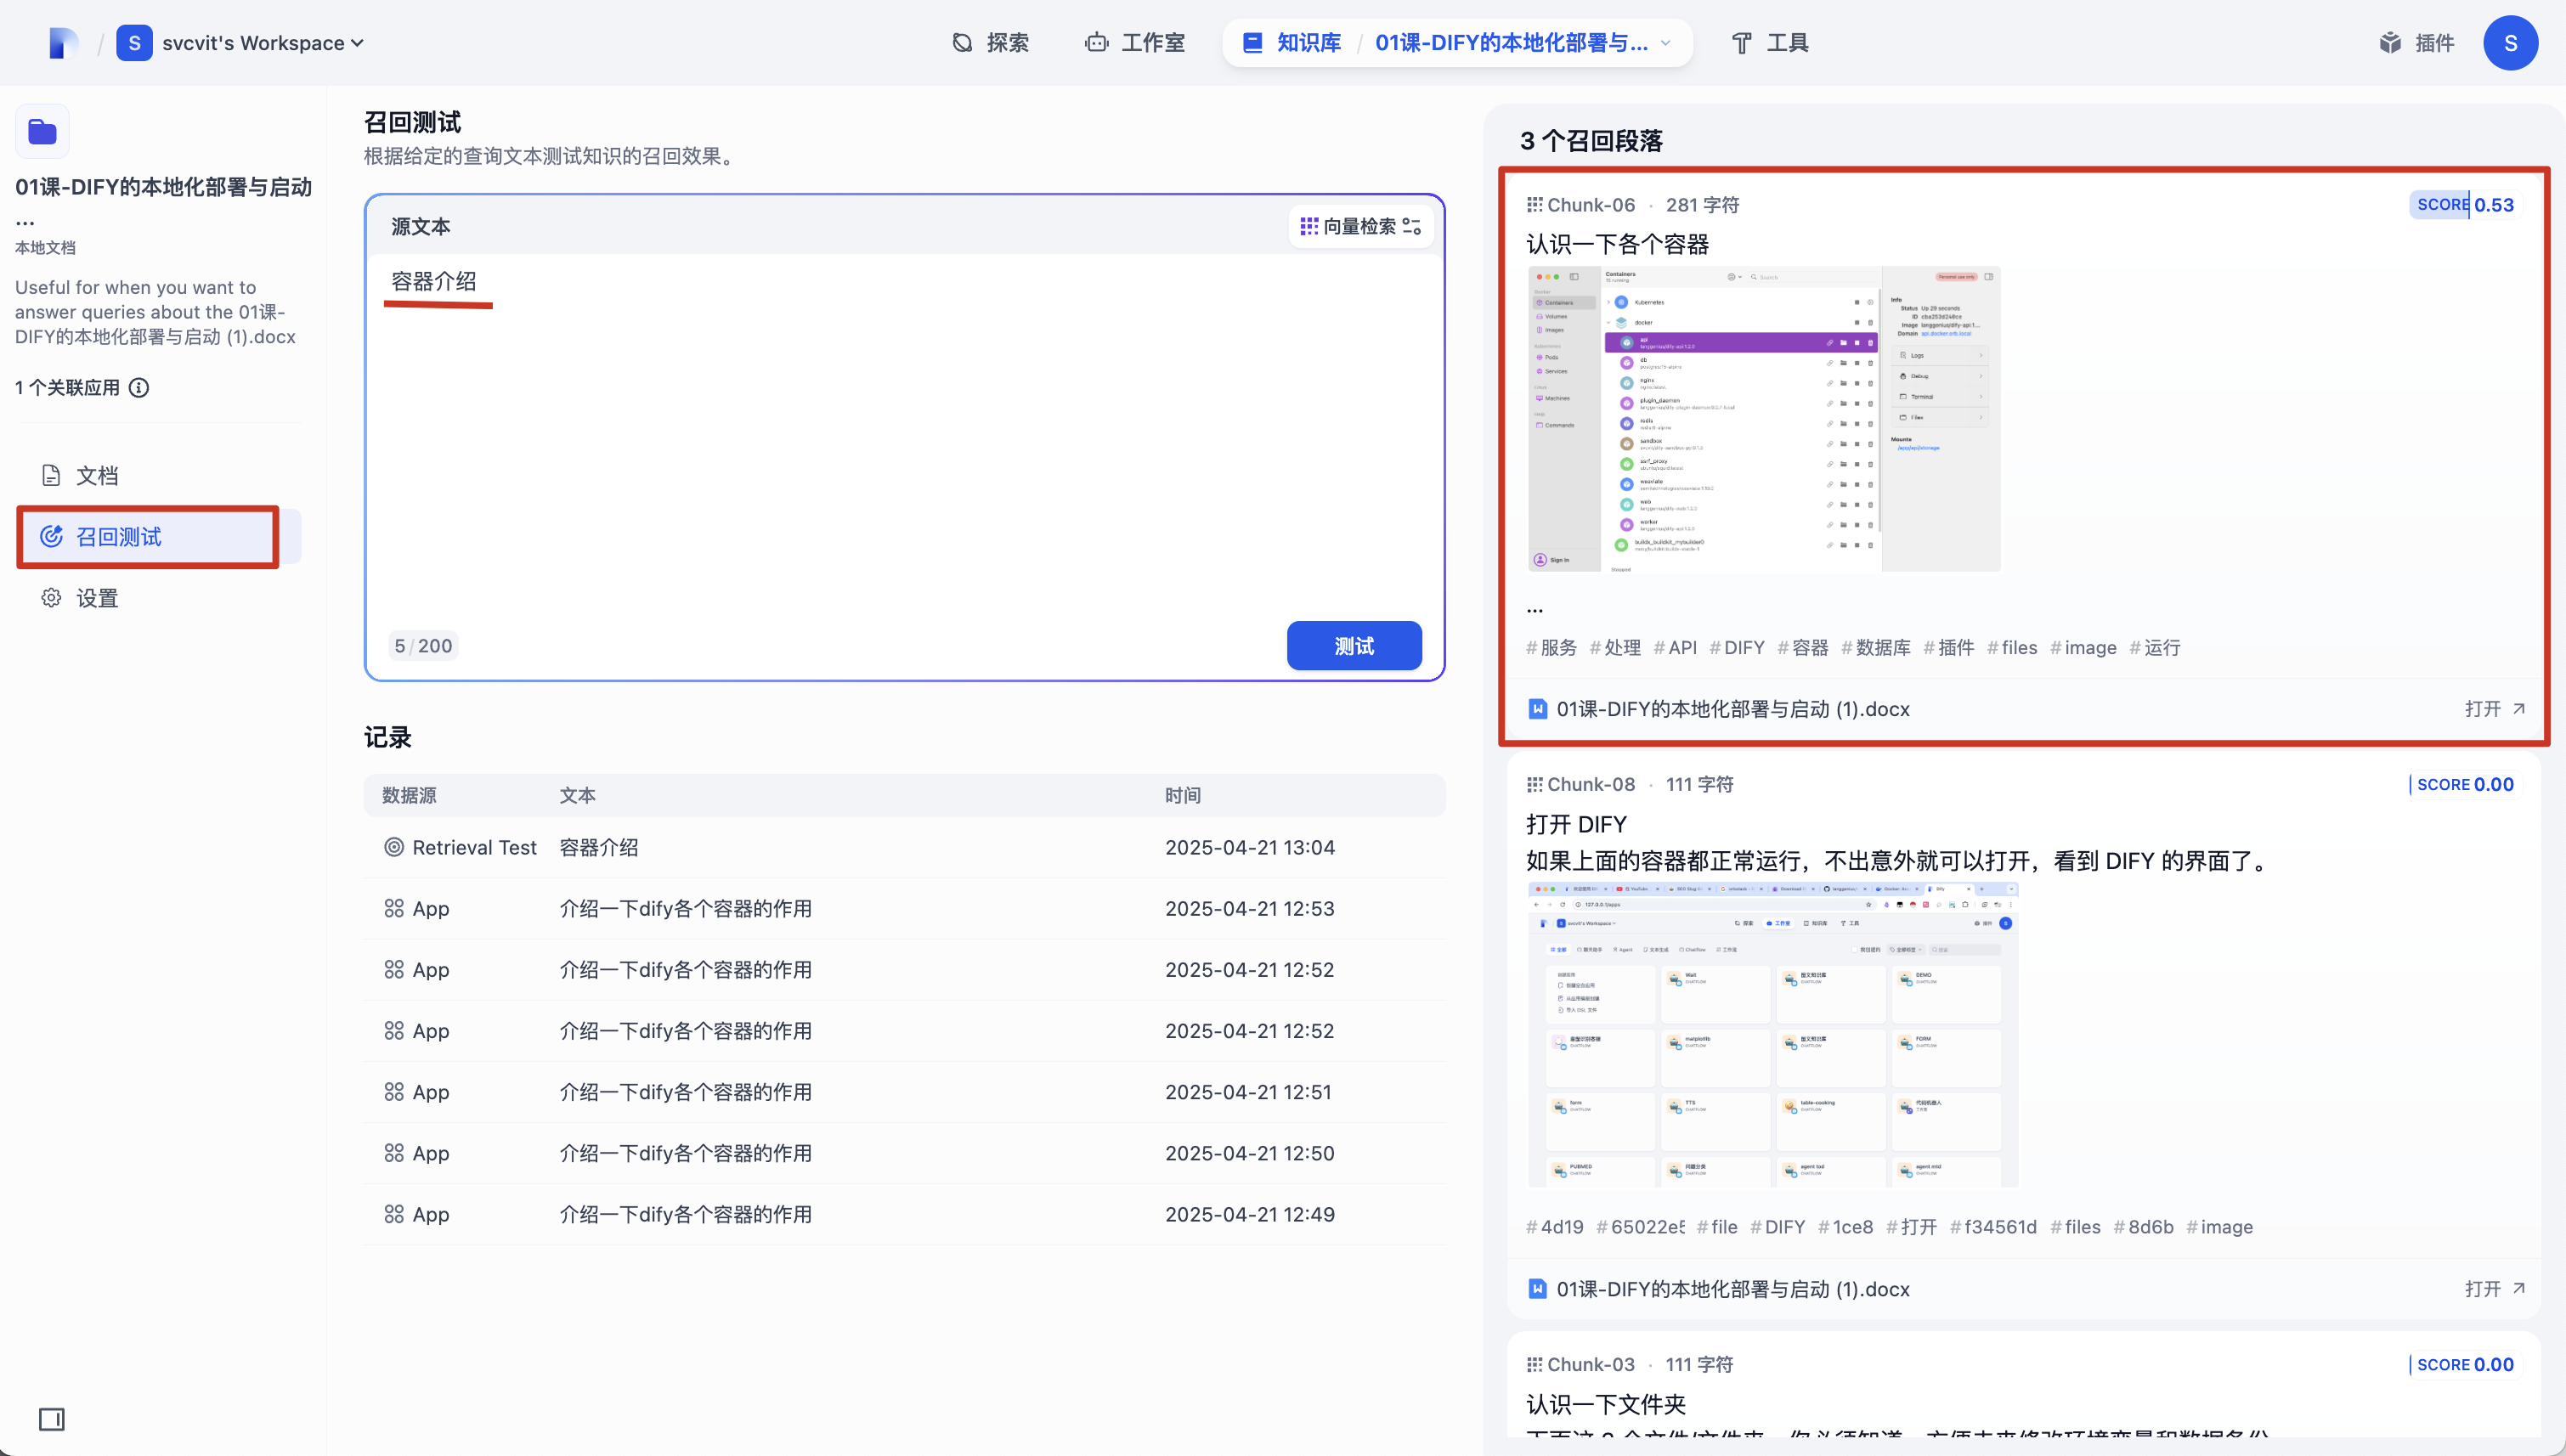Click the retrieval settings sliders icon
This screenshot has width=2566, height=1456.
pos(1412,227)
